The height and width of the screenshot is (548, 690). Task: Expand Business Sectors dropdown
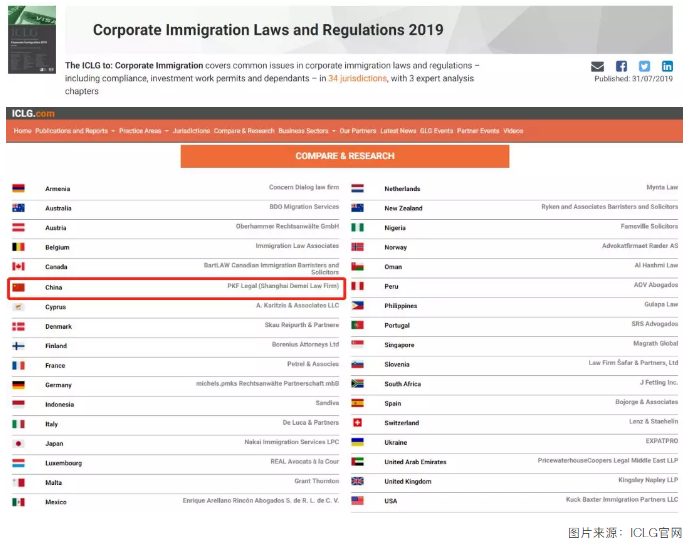(307, 131)
